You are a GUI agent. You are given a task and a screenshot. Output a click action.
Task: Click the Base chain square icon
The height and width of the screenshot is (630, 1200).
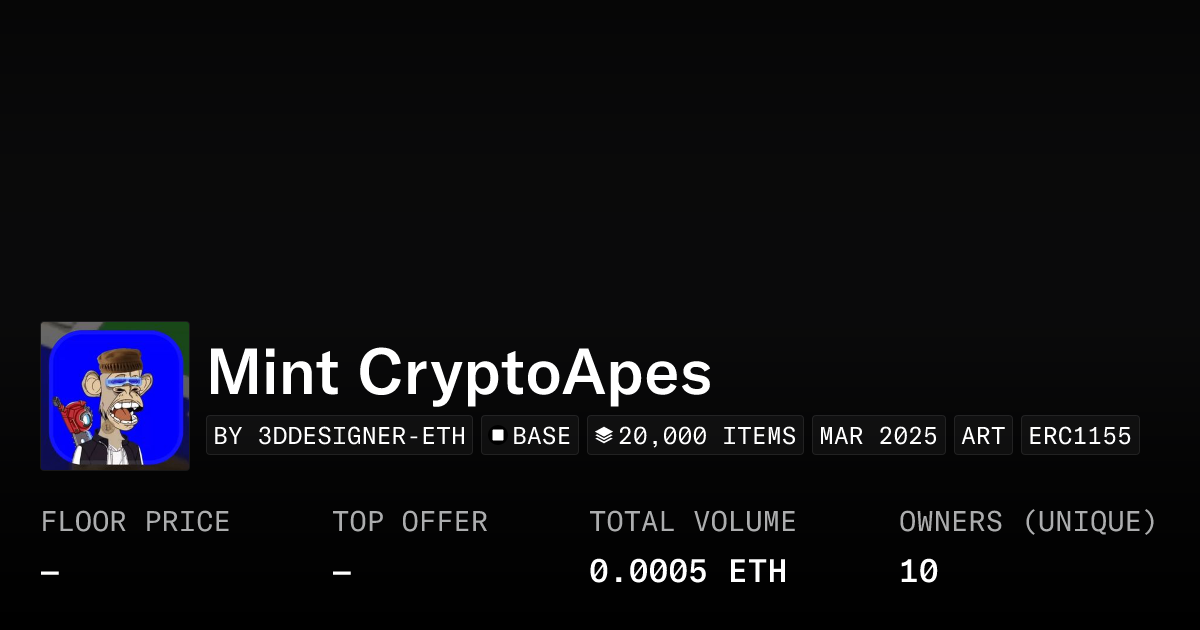[497, 436]
